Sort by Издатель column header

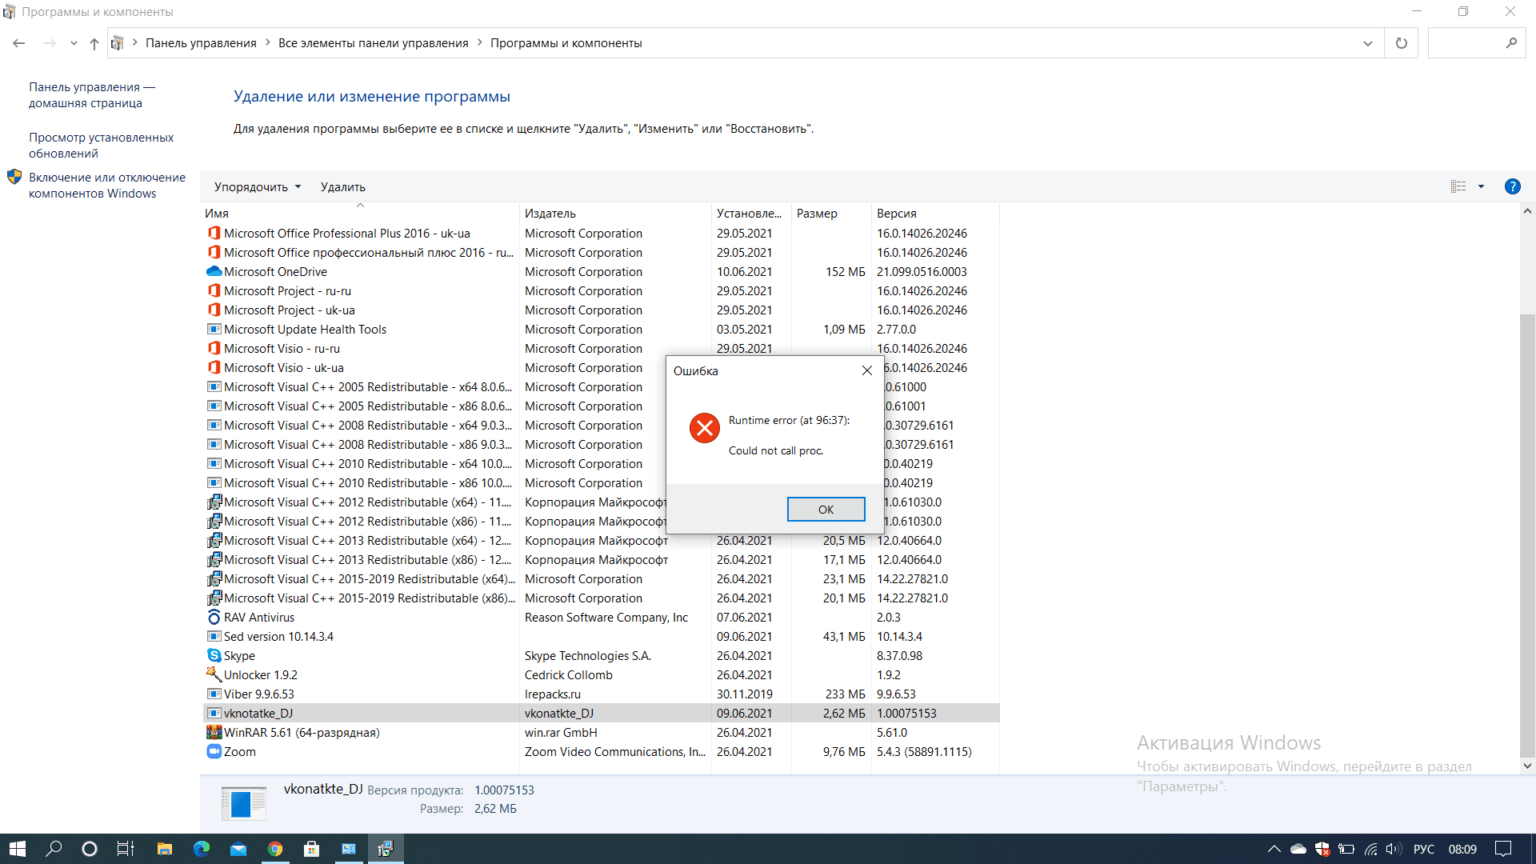click(x=615, y=213)
